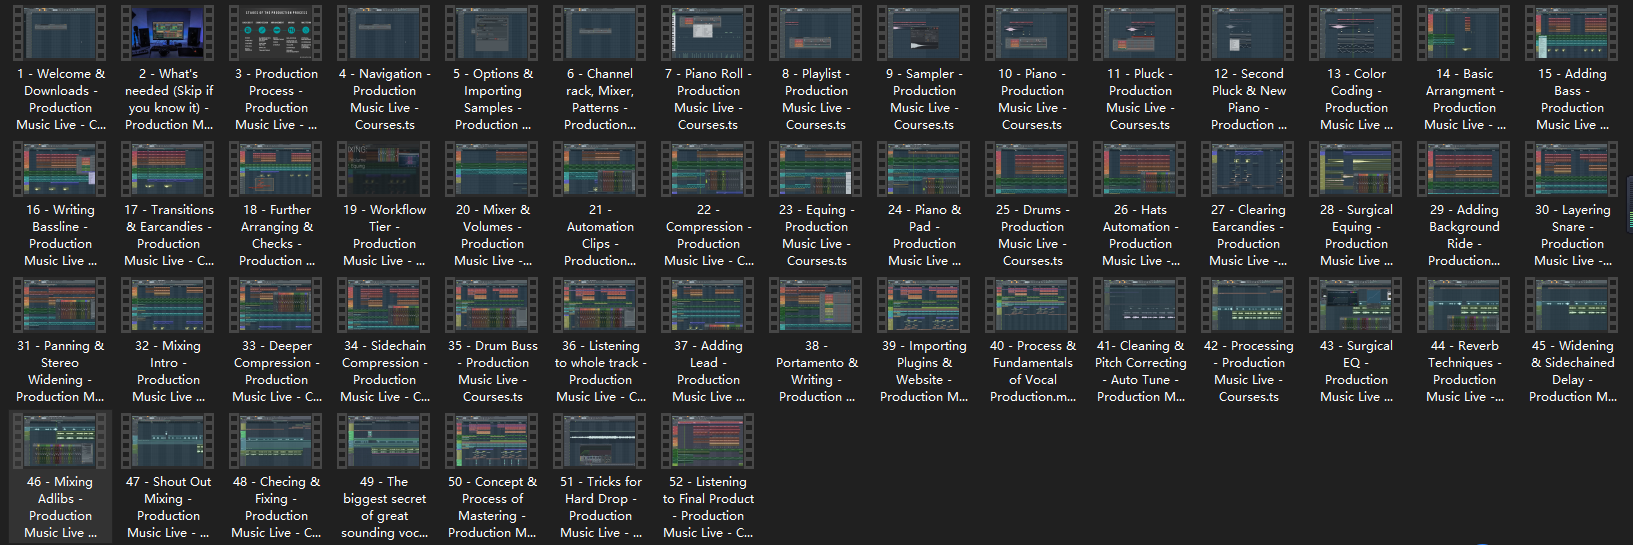1633x545 pixels.
Task: Select the 15 - Adding Bass video
Action: coord(1572,33)
